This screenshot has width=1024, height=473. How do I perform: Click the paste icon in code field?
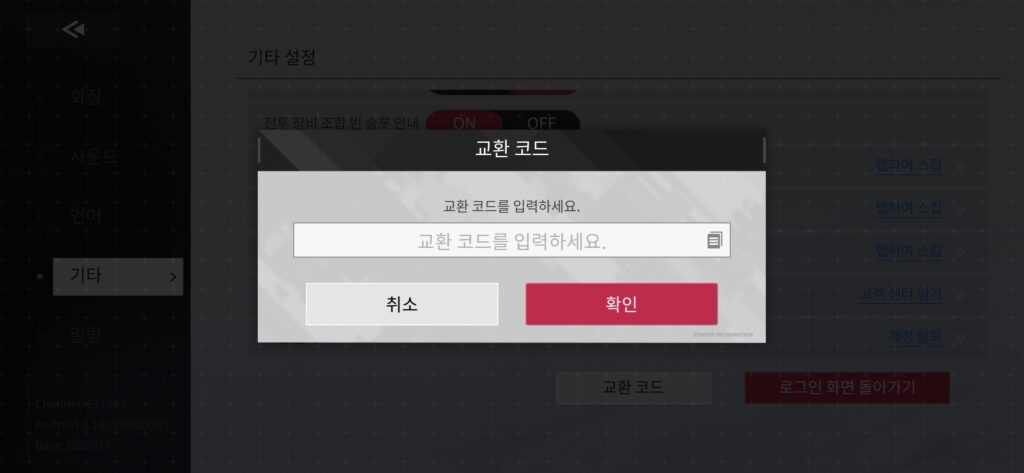point(714,240)
